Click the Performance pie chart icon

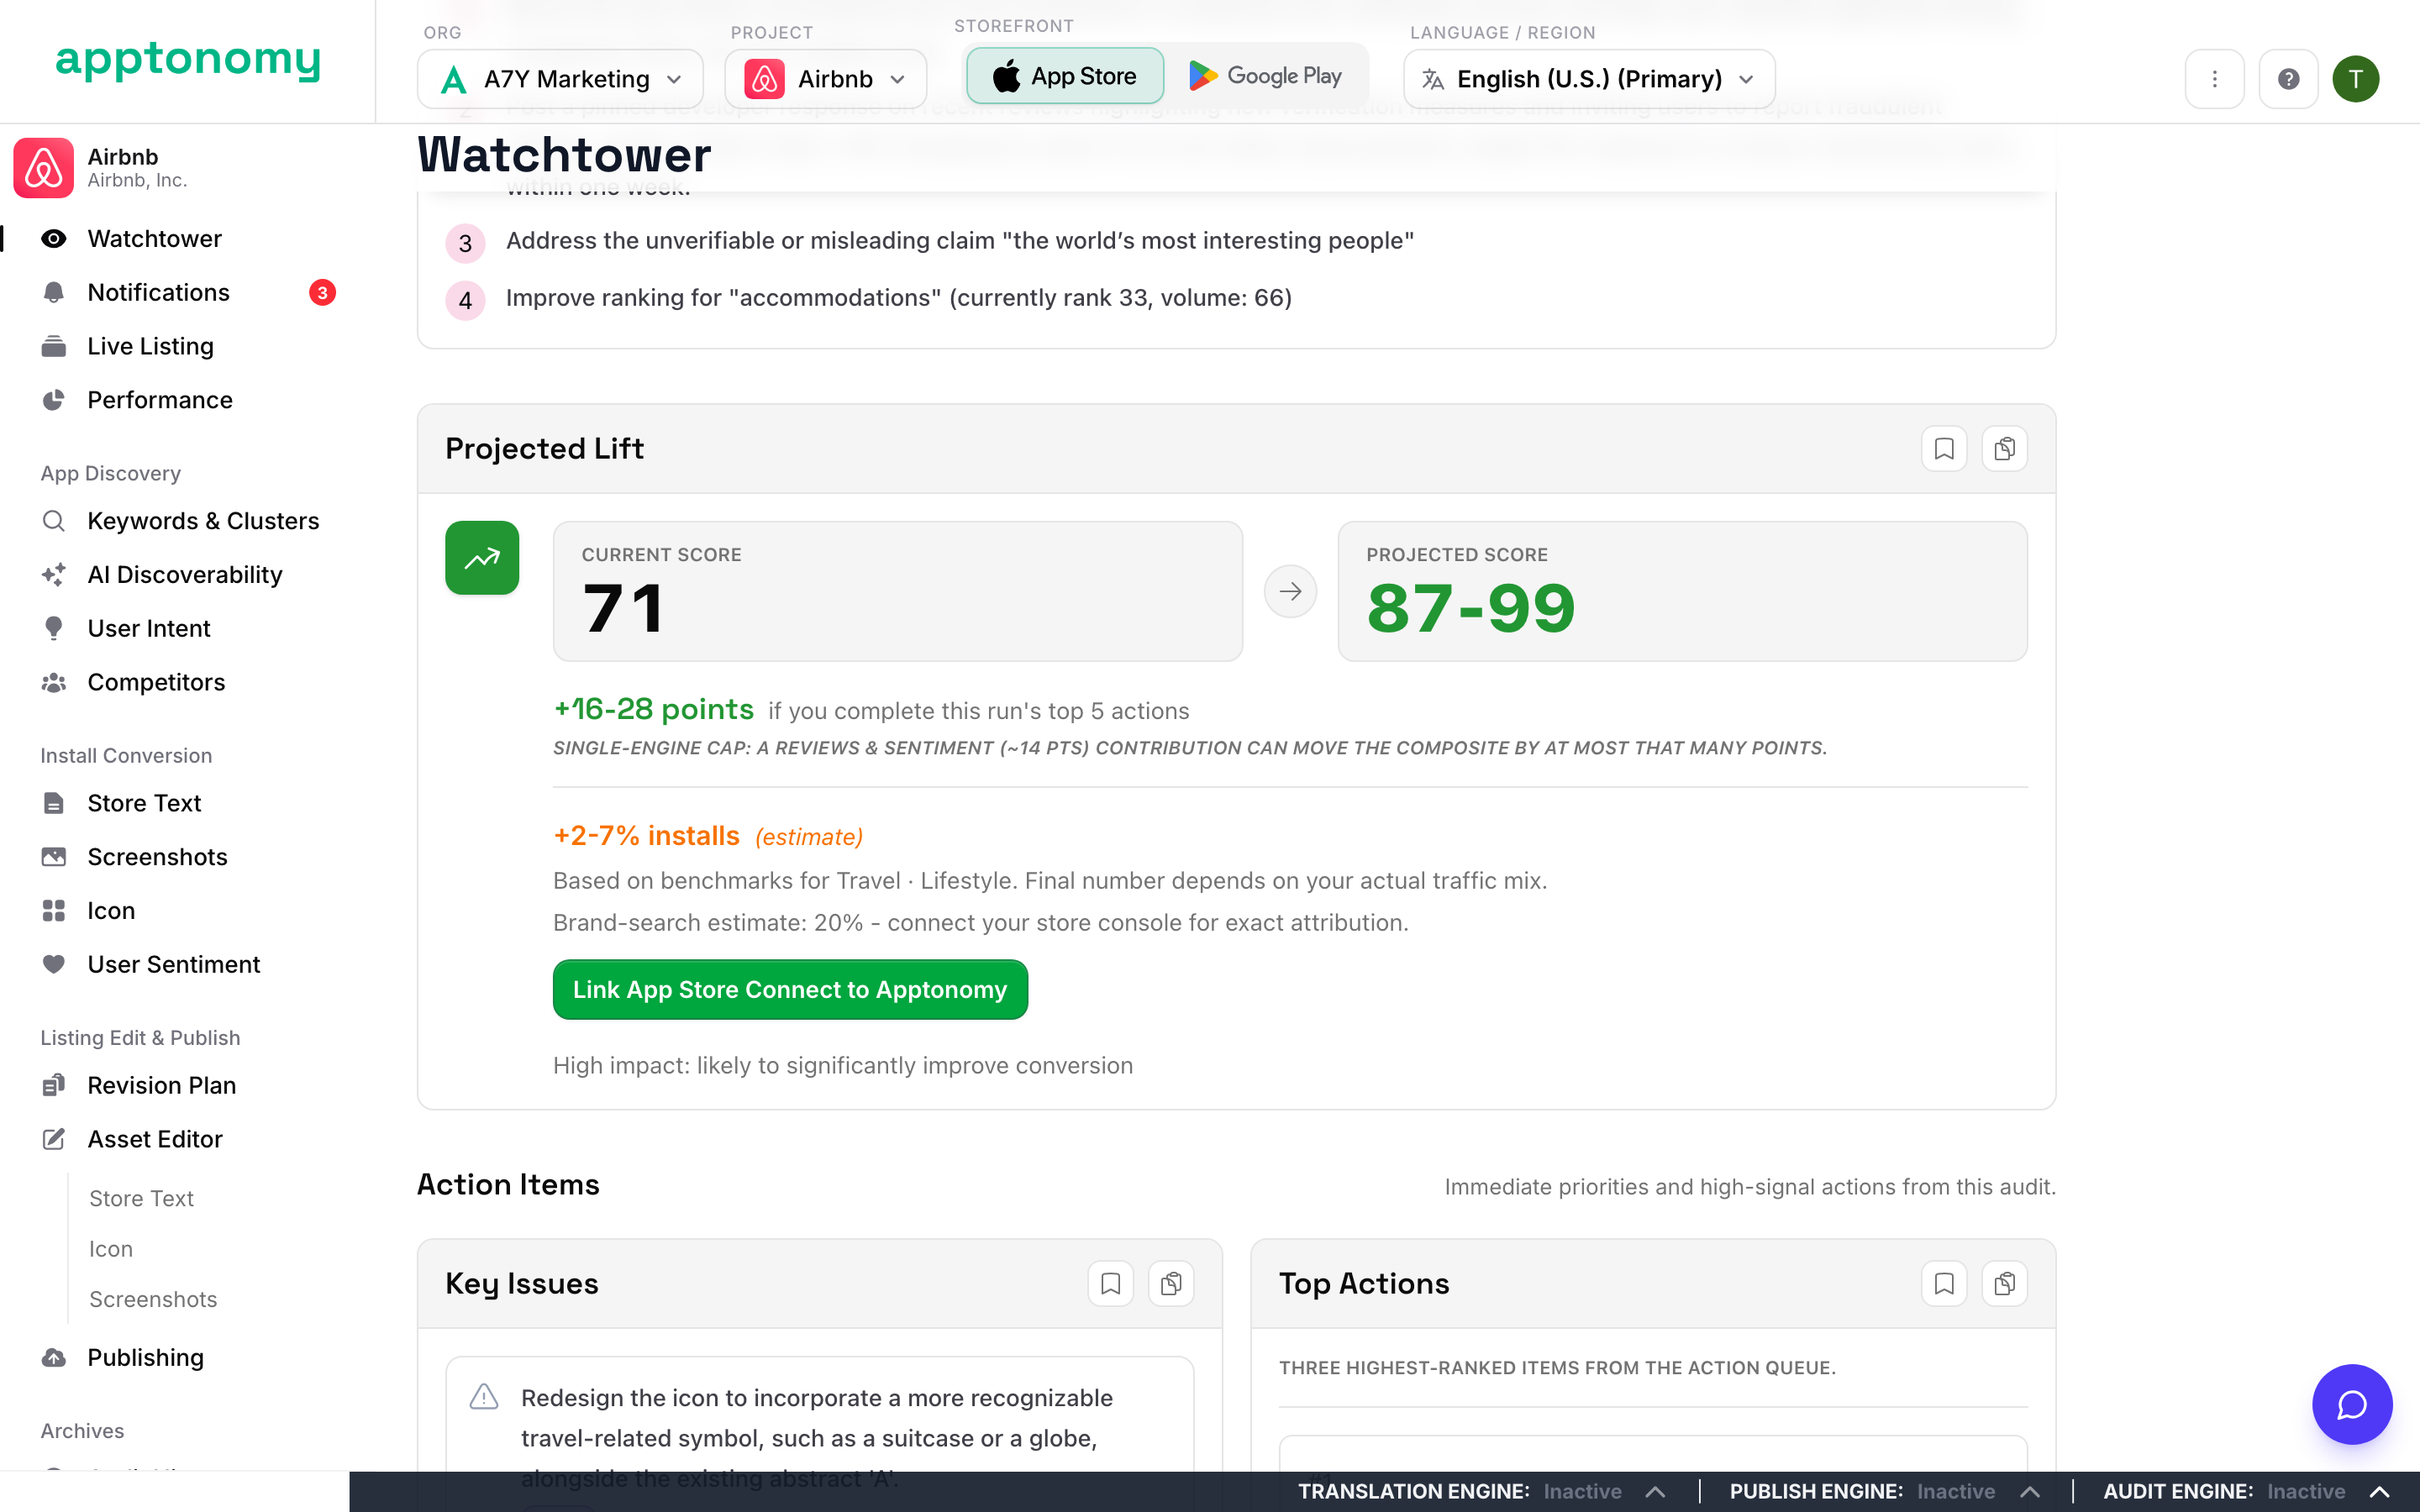tap(54, 400)
